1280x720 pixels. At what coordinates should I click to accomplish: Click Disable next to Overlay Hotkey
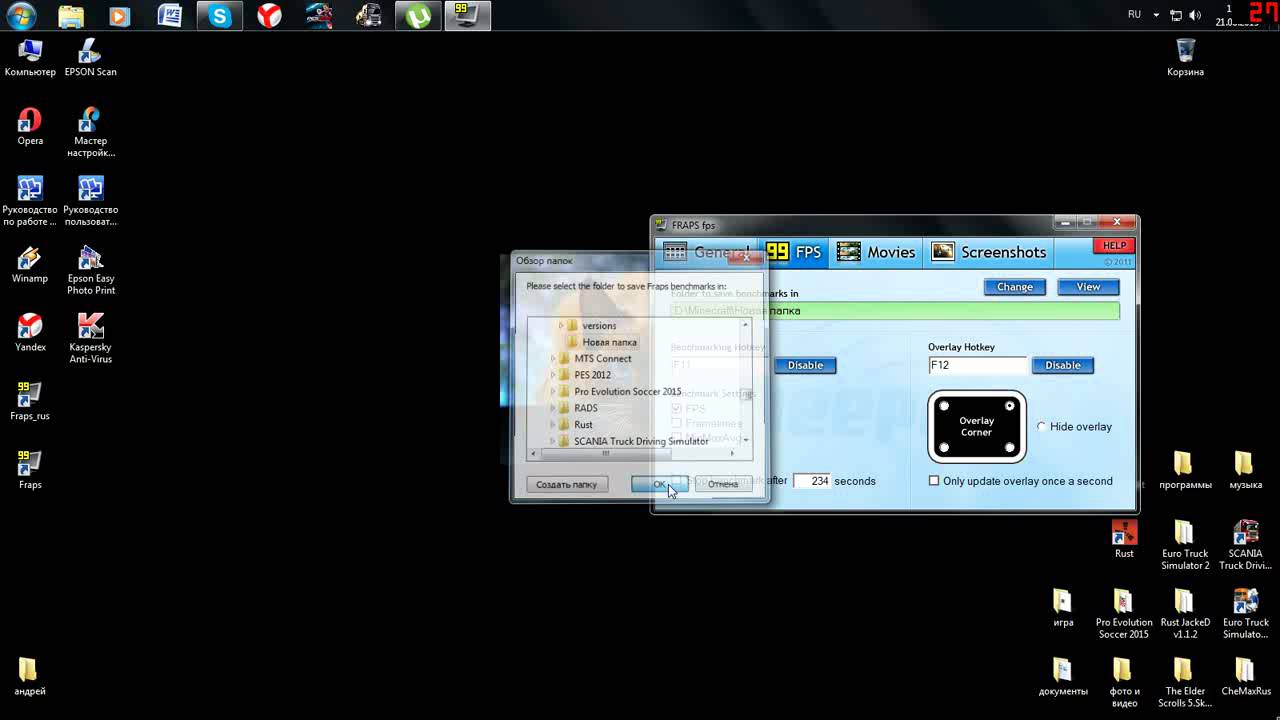coord(1063,365)
